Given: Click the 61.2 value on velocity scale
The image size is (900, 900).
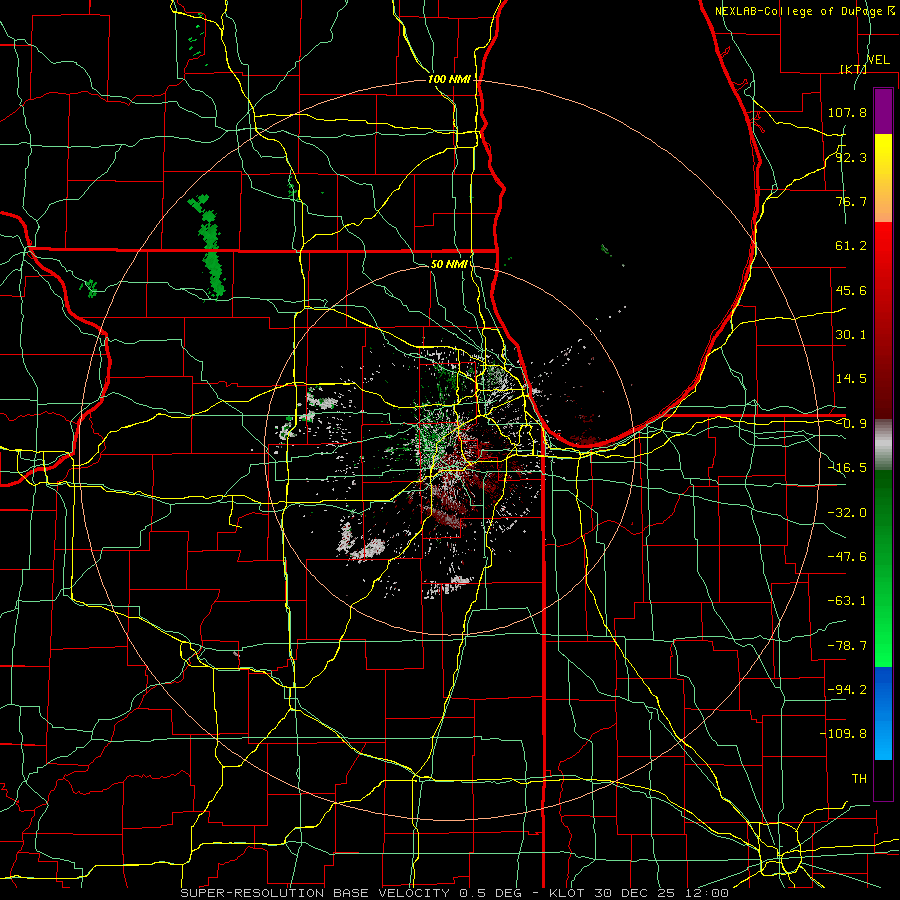Looking at the screenshot, I should (x=851, y=246).
